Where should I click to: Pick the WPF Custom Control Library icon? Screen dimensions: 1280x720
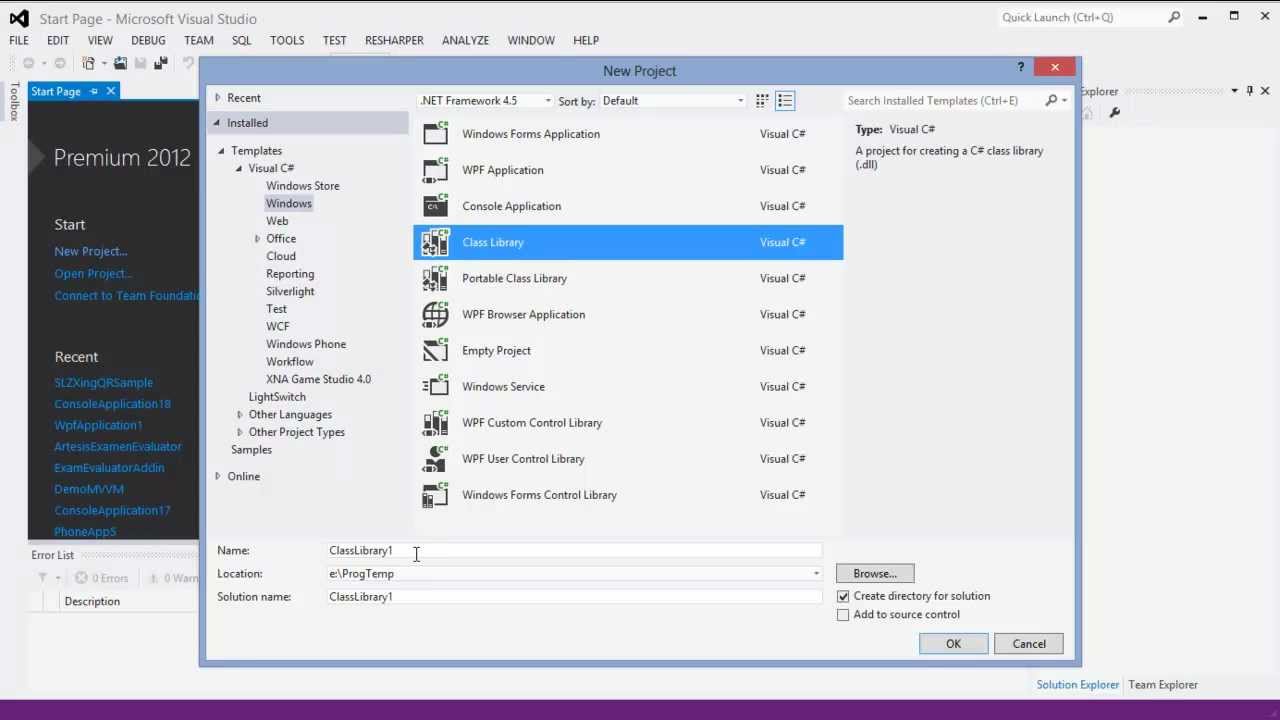(436, 422)
